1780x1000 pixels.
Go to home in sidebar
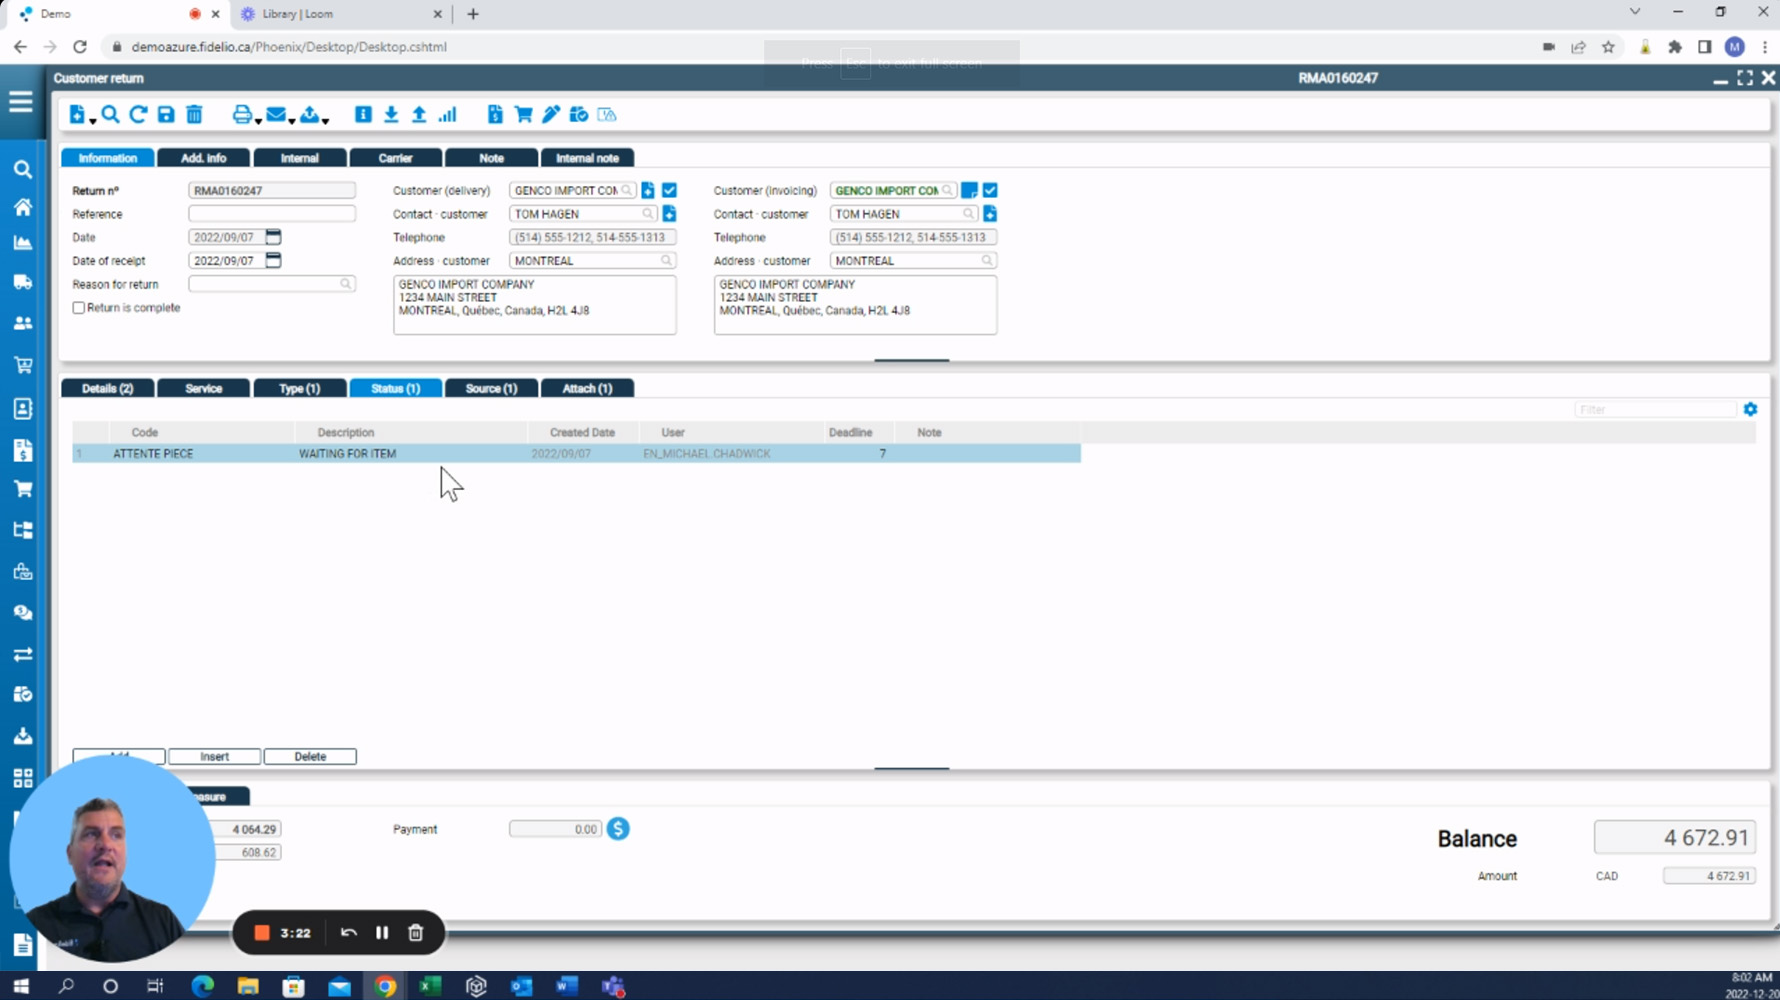coord(22,207)
